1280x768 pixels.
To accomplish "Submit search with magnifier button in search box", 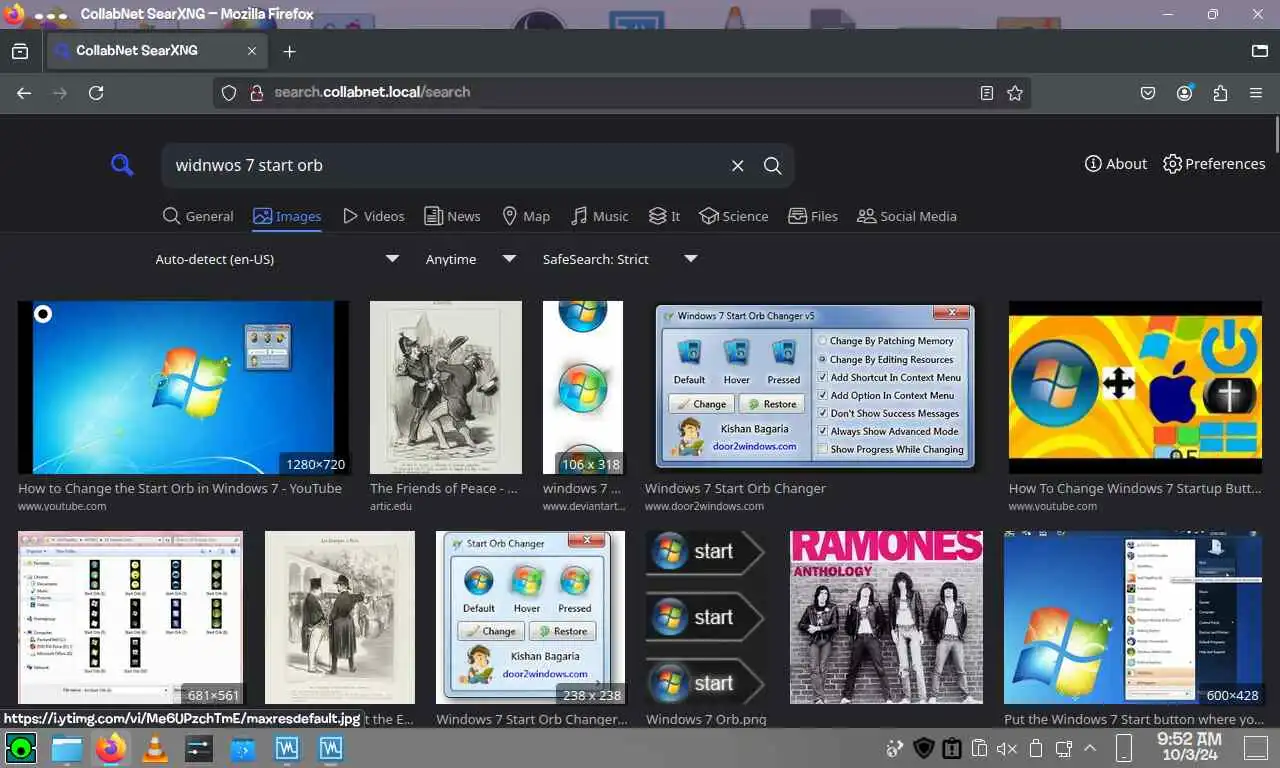I will tap(773, 166).
